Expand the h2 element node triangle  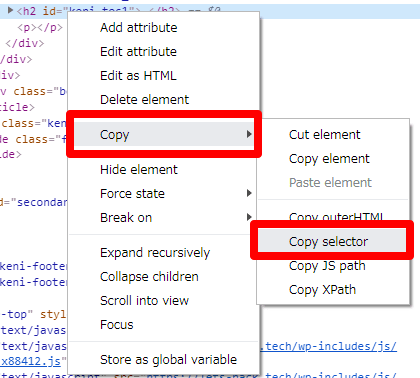[x=10, y=10]
